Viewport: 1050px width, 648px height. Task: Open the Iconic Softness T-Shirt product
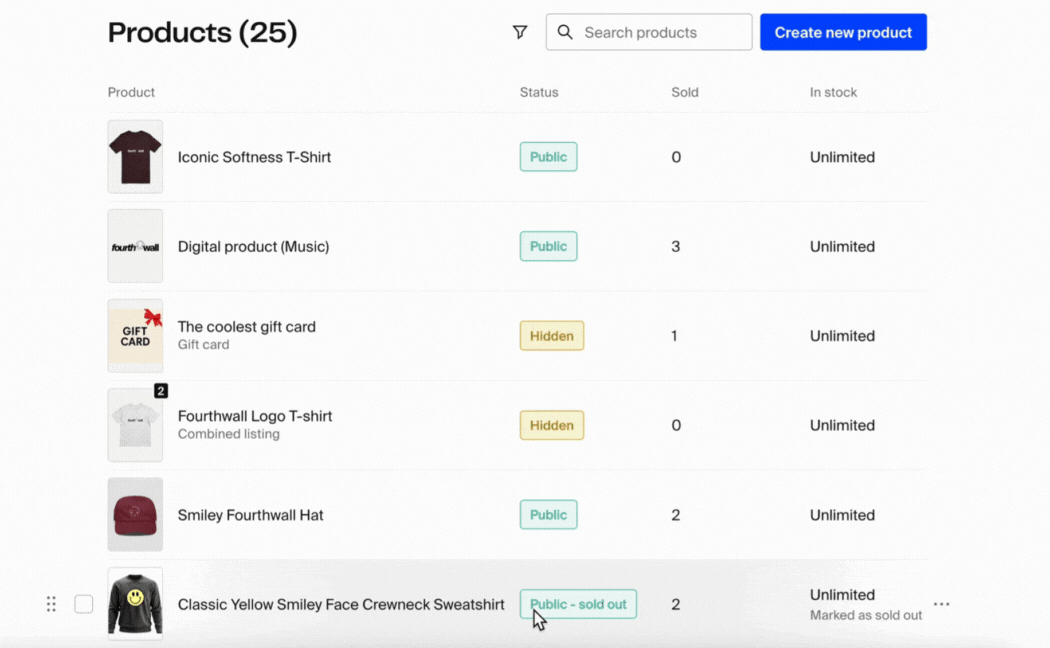[x=254, y=157]
